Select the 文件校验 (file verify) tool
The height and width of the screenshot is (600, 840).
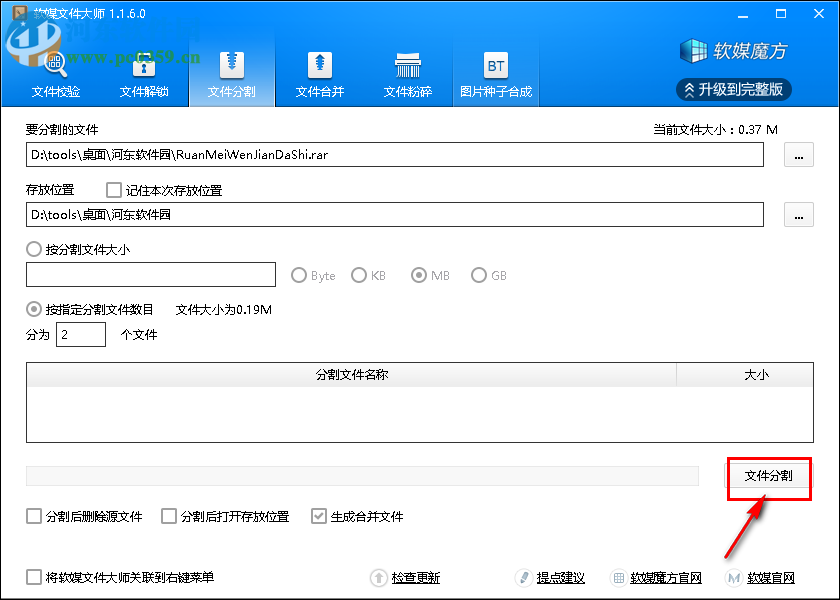[55, 73]
